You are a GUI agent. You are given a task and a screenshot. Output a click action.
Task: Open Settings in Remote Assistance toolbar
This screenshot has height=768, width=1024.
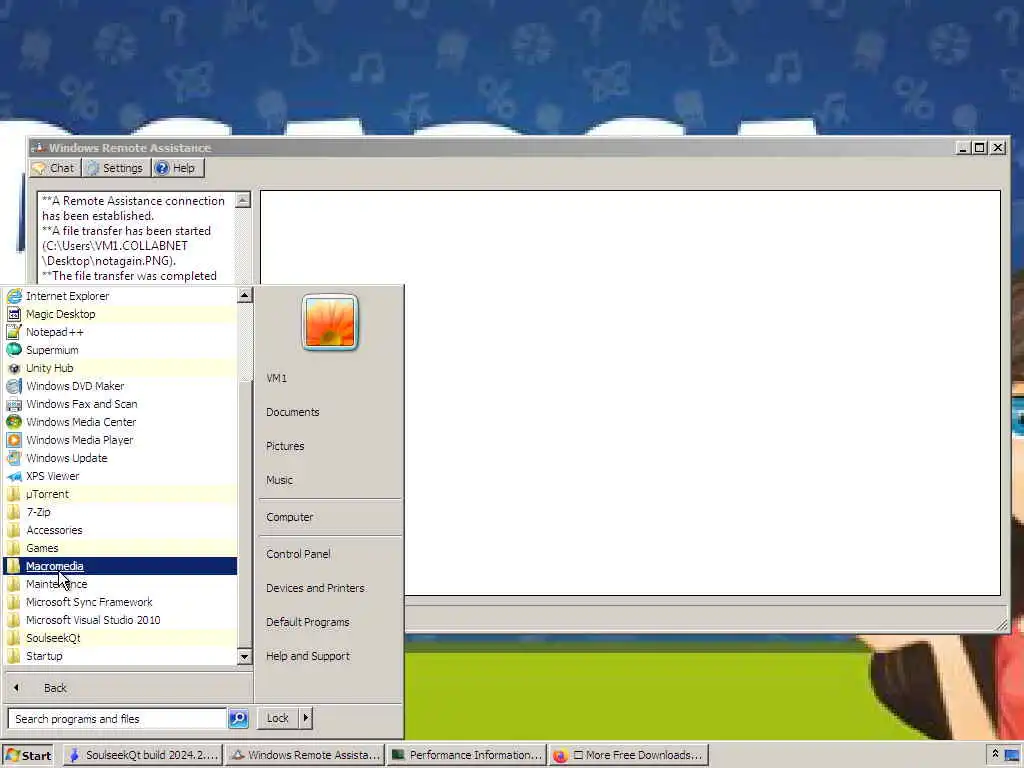[116, 168]
